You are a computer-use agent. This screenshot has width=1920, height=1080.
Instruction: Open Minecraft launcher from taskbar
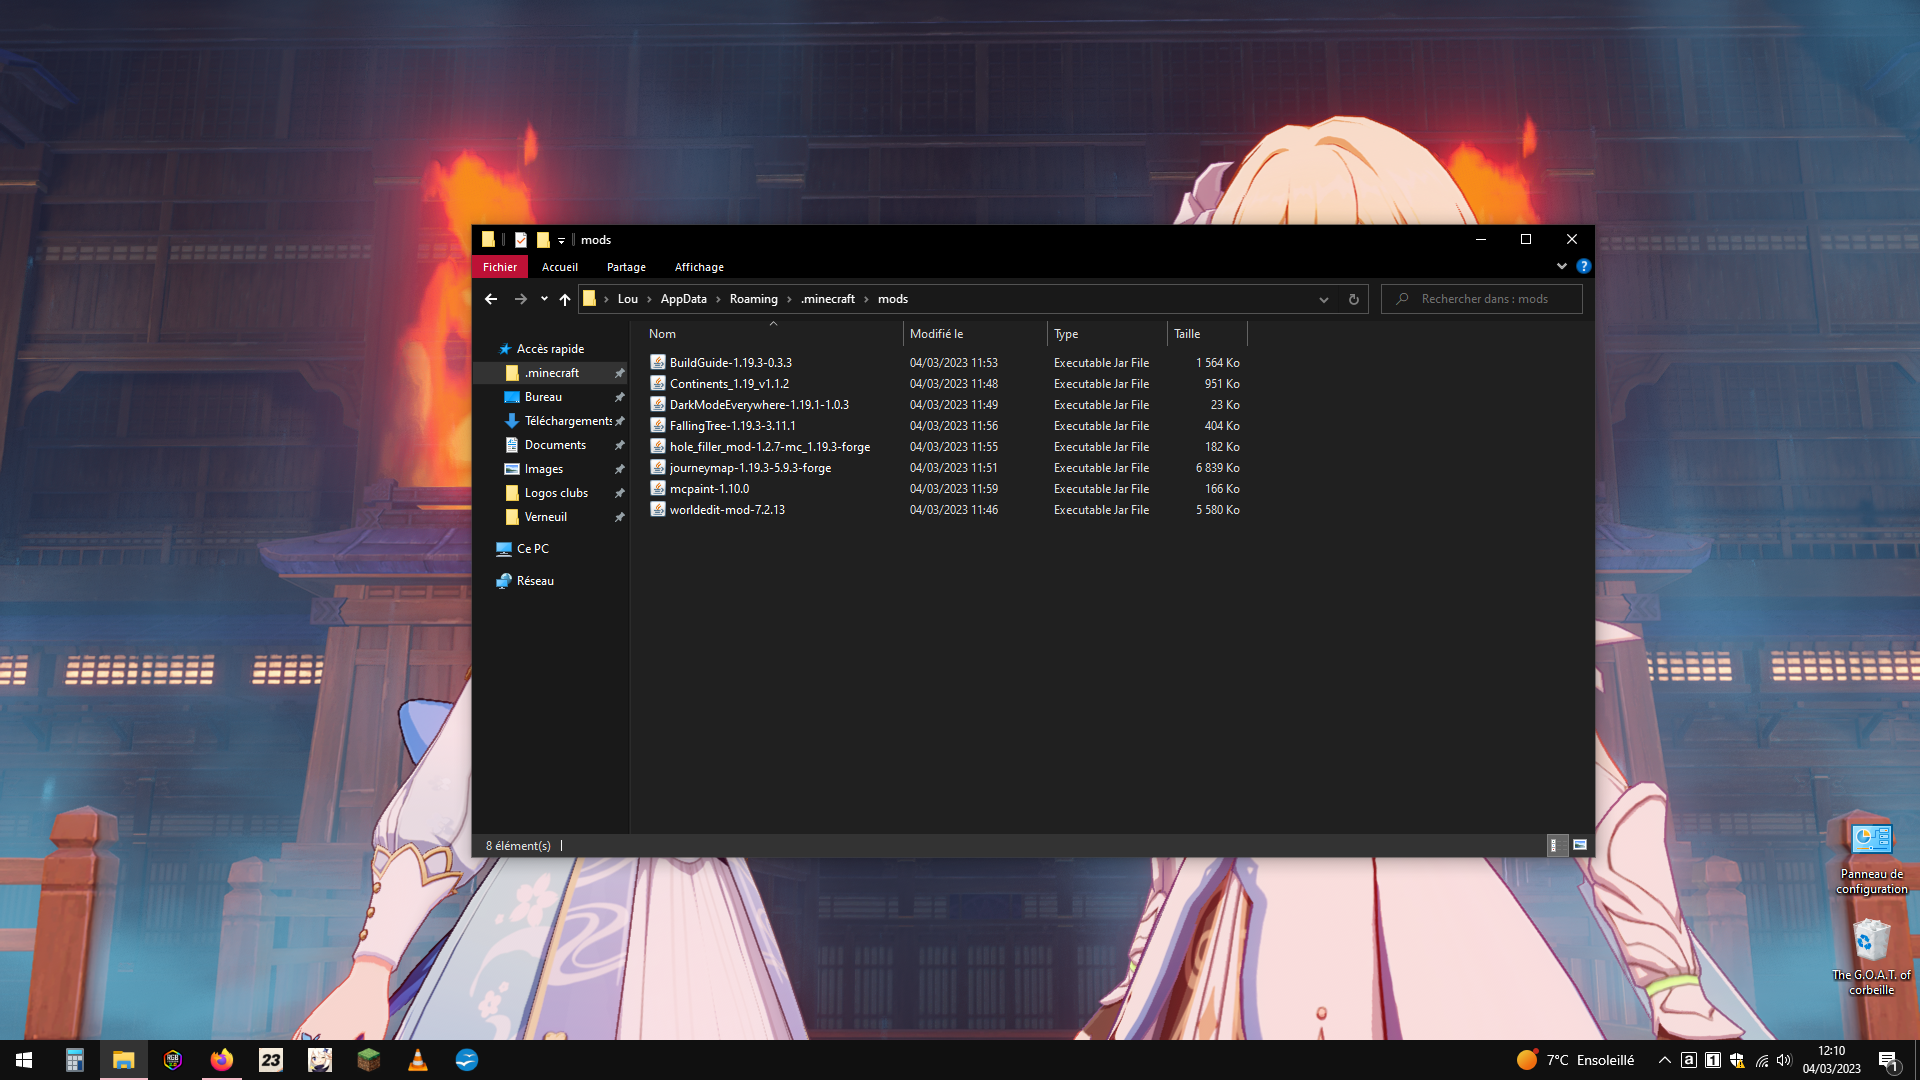click(369, 1060)
